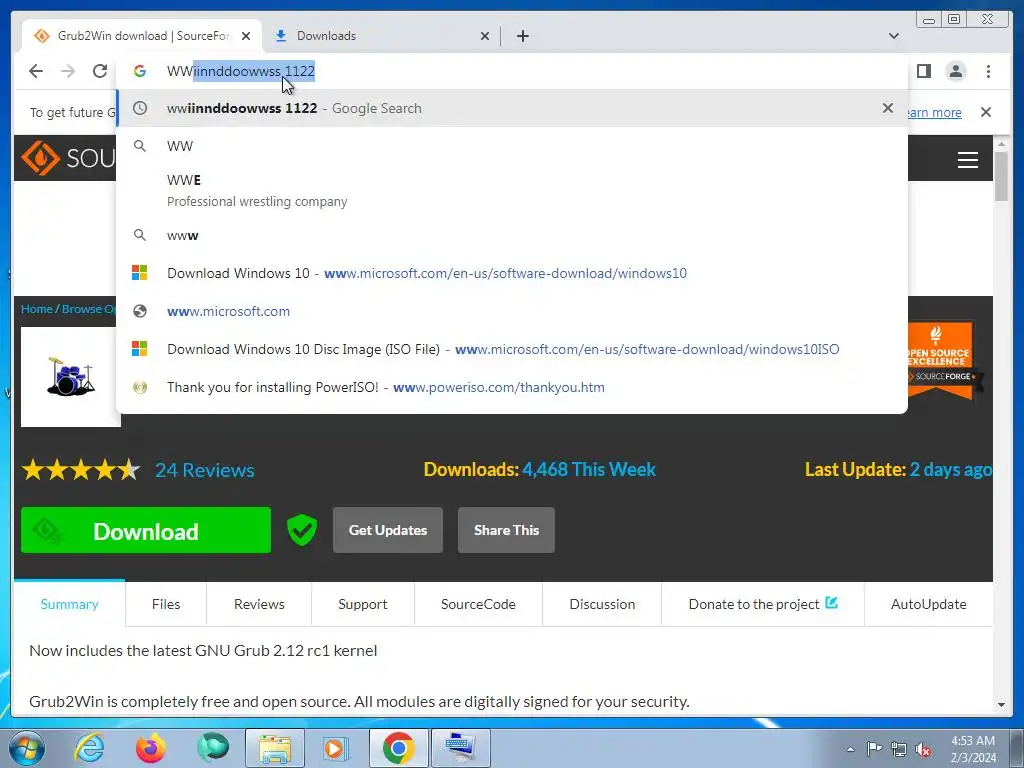This screenshot has height=768, width=1024.
Task: Open the green globe taskbar app
Action: [x=213, y=748]
